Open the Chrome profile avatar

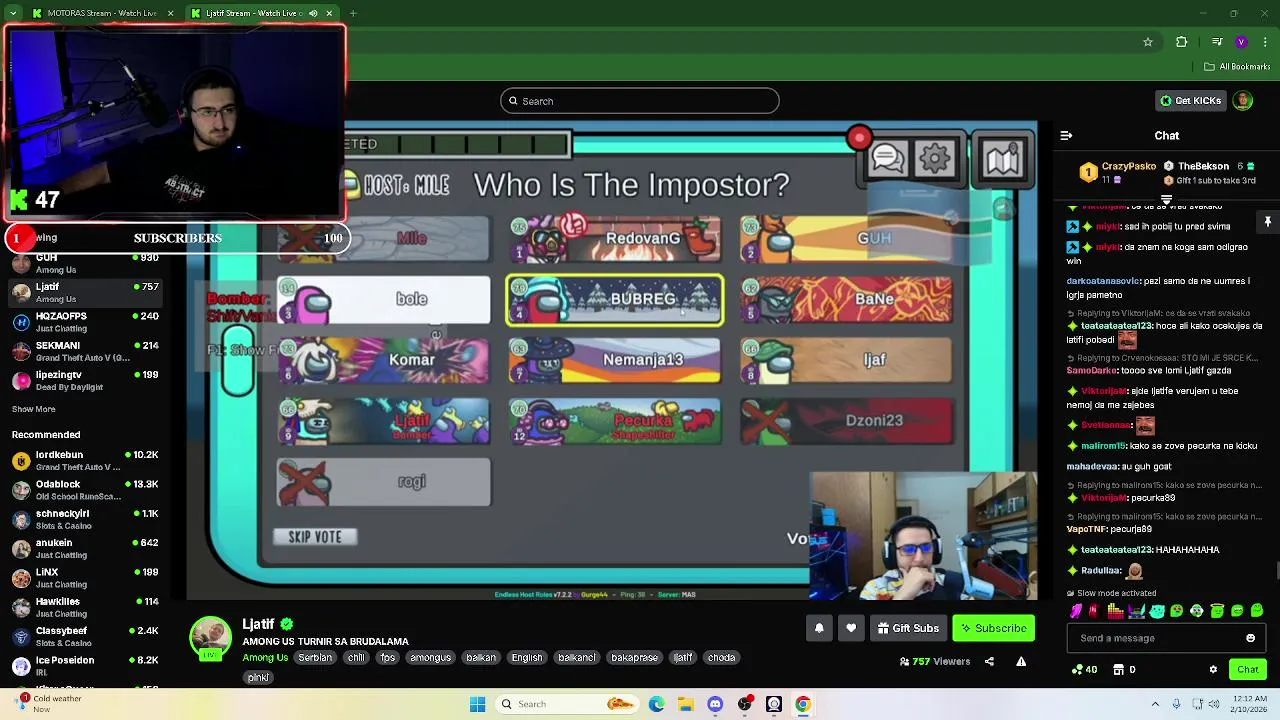click(1241, 42)
